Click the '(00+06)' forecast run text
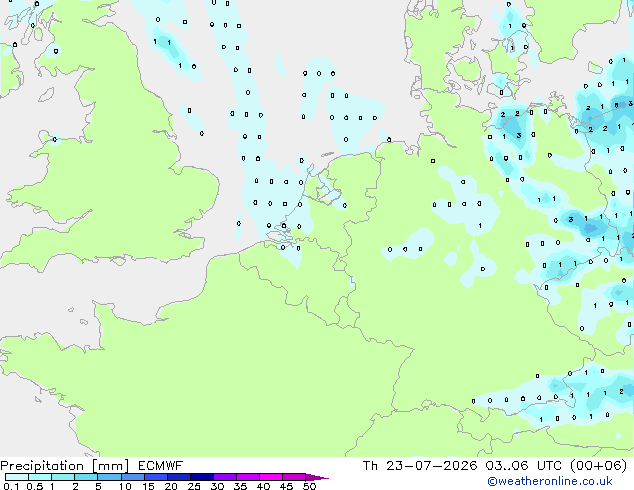Screen dimensions: 634x490 pos(598,466)
